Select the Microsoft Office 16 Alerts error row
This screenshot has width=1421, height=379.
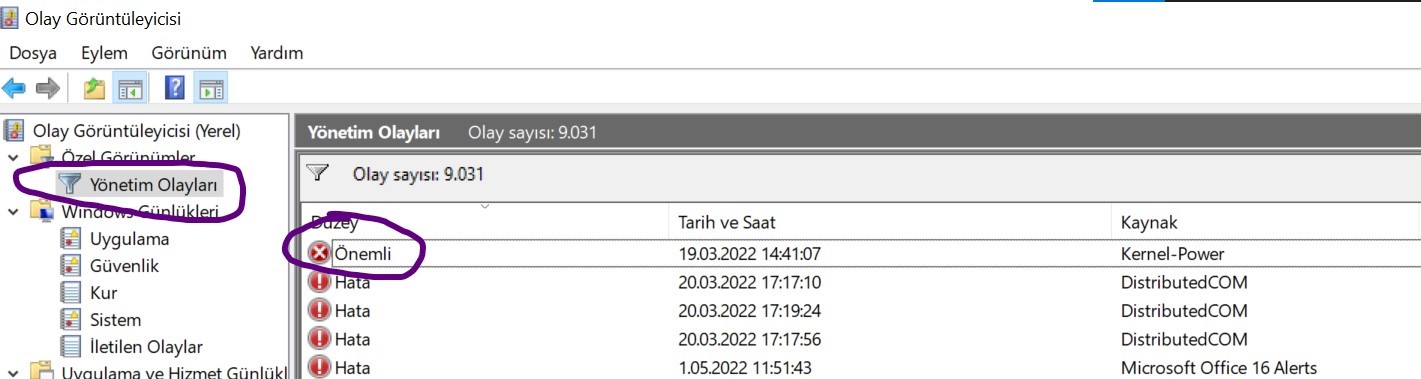[860, 367]
